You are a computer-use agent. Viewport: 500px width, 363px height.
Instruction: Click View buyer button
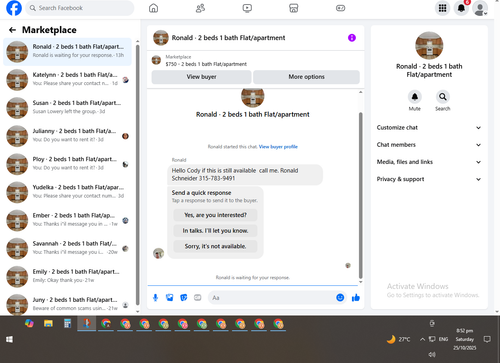pos(201,77)
